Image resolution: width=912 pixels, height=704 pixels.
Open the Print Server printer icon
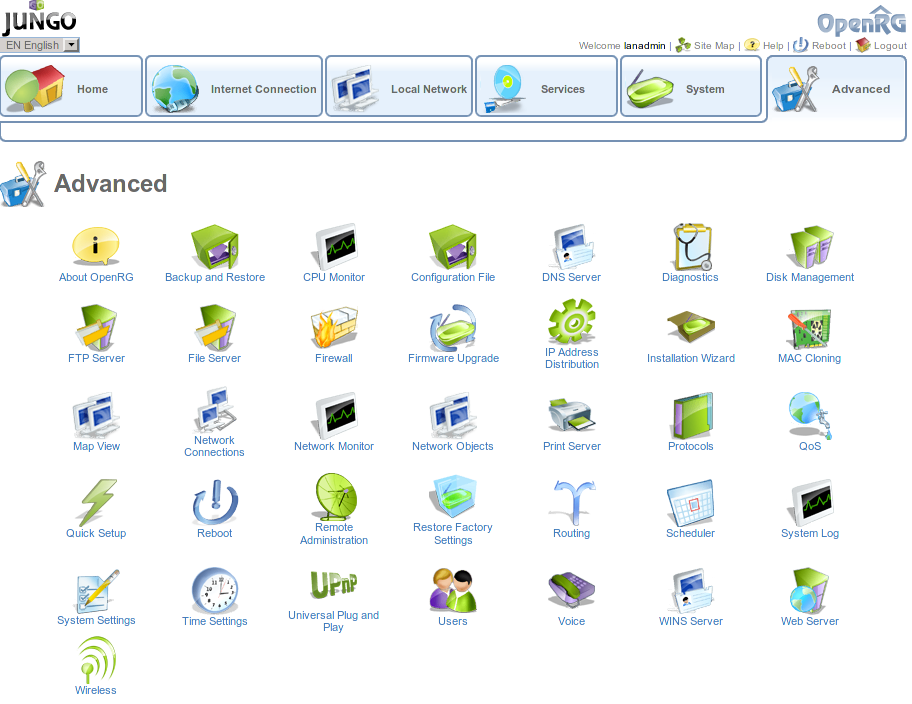click(572, 414)
